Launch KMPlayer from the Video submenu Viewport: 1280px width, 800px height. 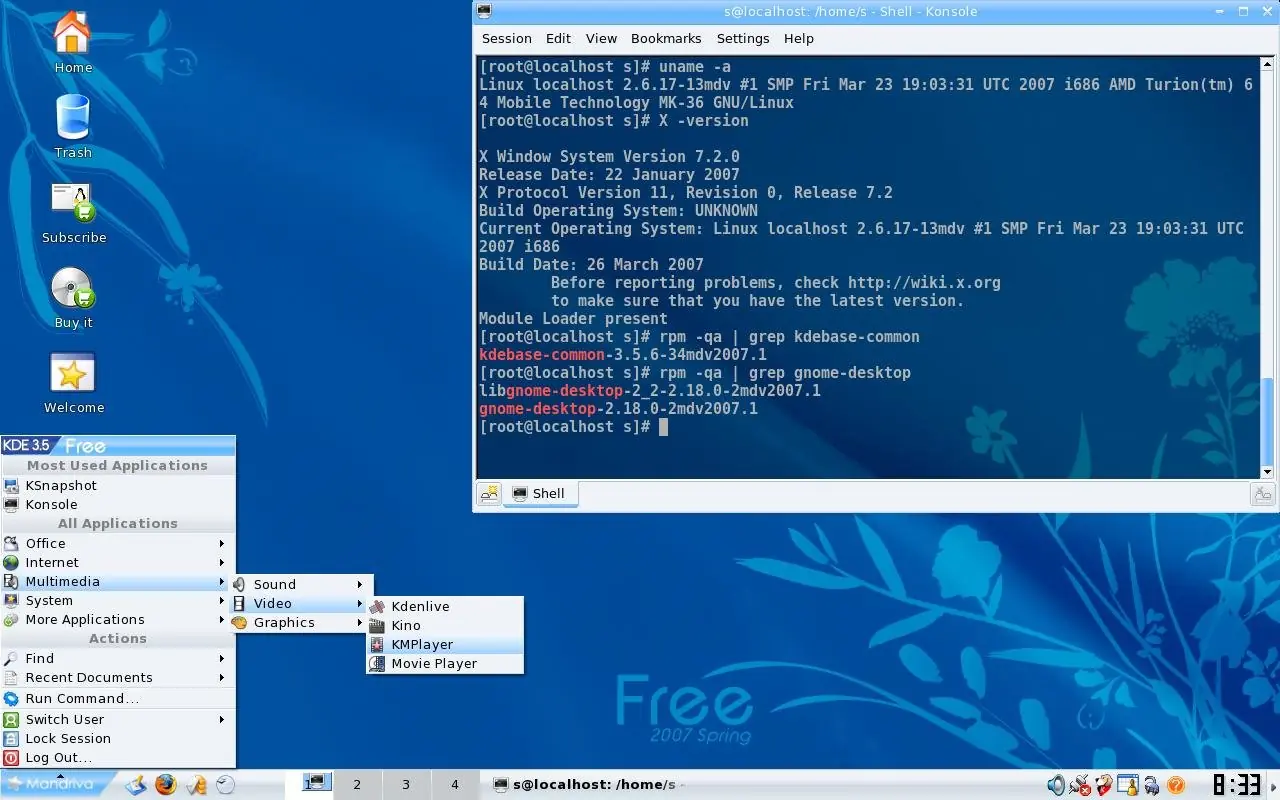(x=445, y=644)
